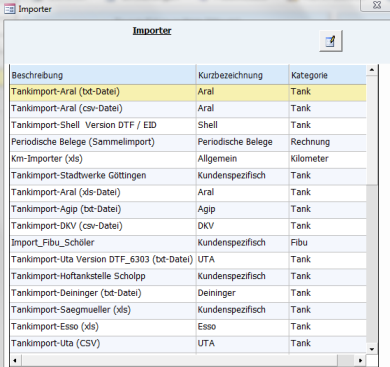Click the Shell short name cell

(242, 125)
